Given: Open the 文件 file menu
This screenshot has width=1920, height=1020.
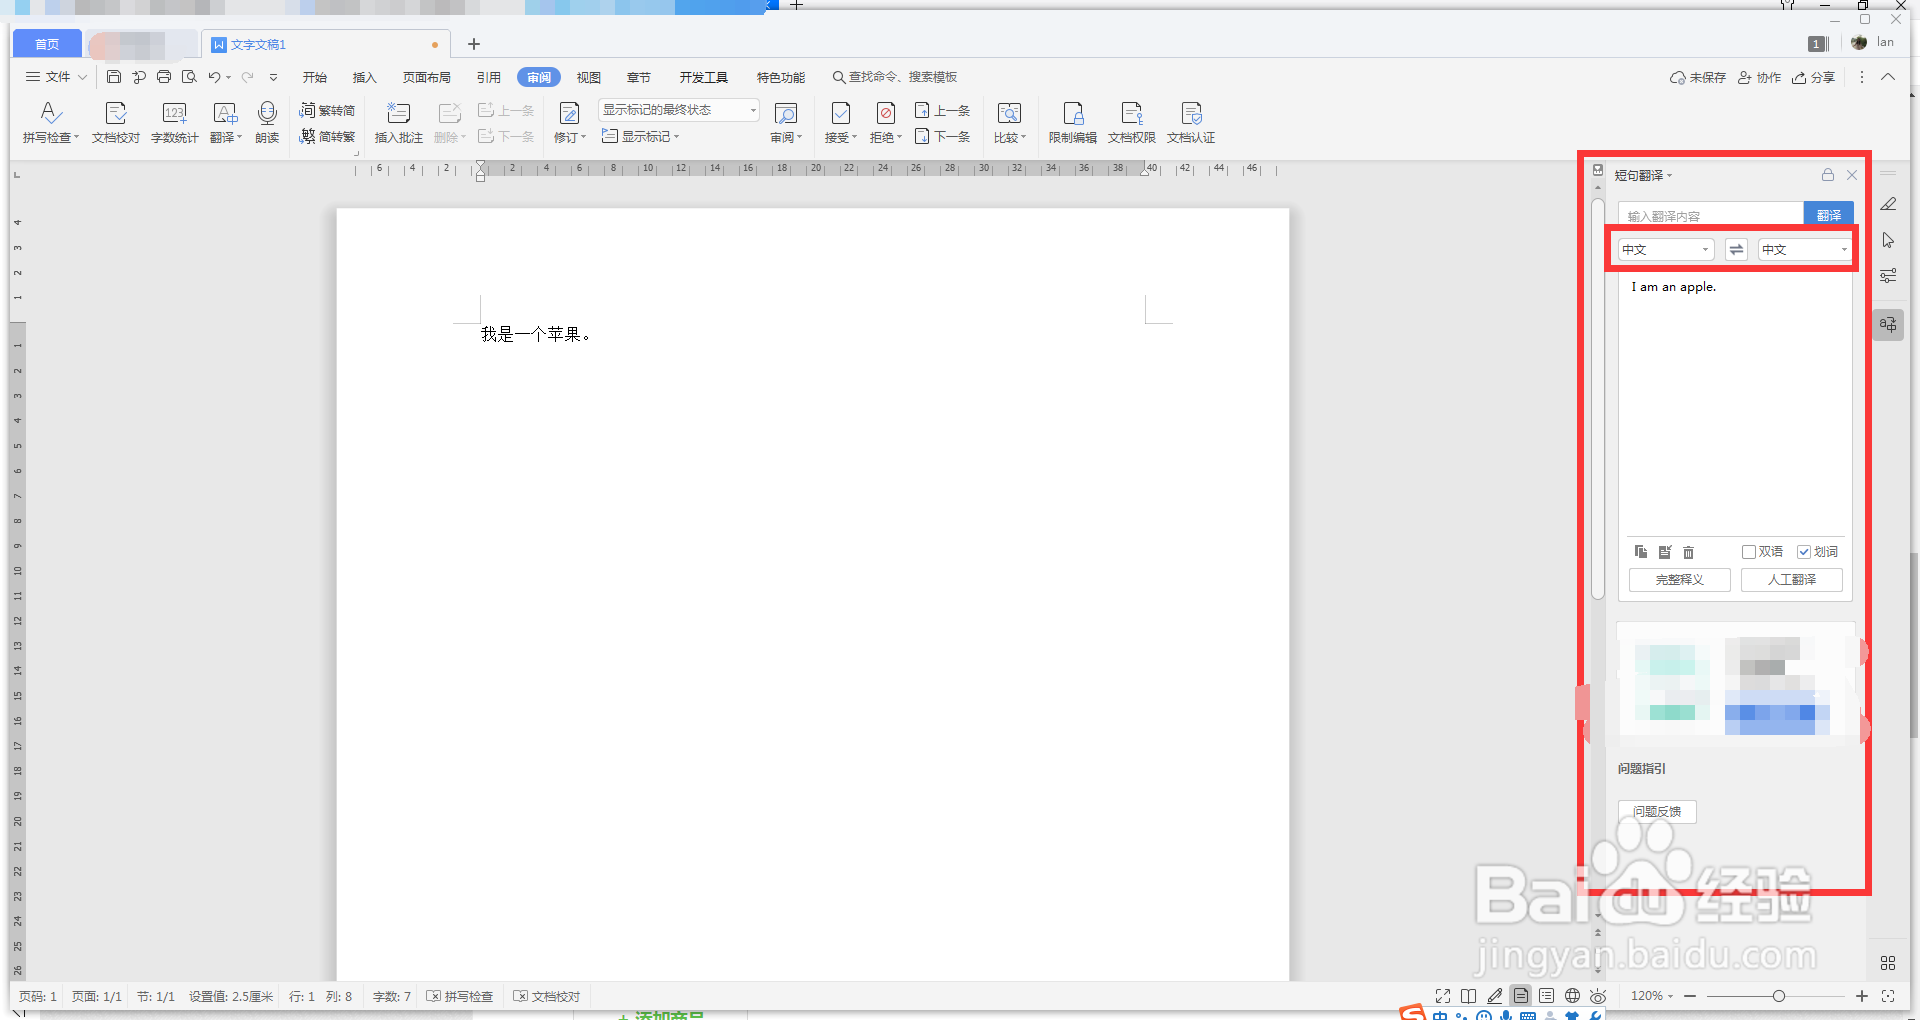Looking at the screenshot, I should click(56, 77).
